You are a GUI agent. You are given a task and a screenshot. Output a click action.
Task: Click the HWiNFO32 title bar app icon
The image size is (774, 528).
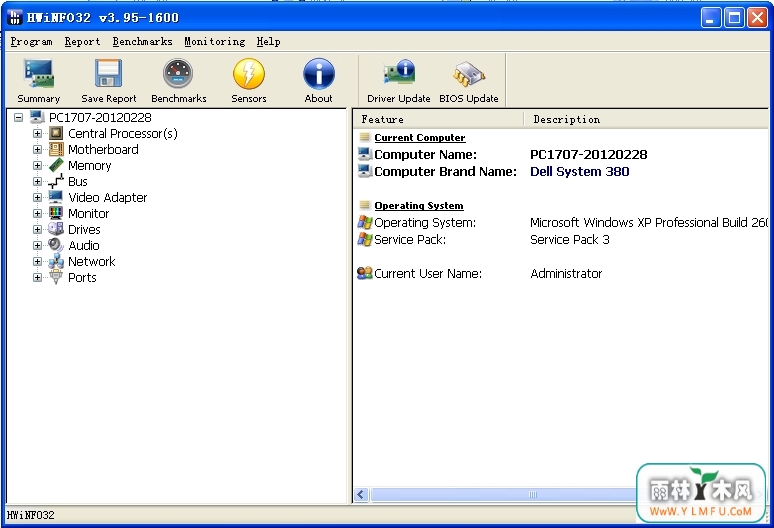pyautogui.click(x=15, y=18)
